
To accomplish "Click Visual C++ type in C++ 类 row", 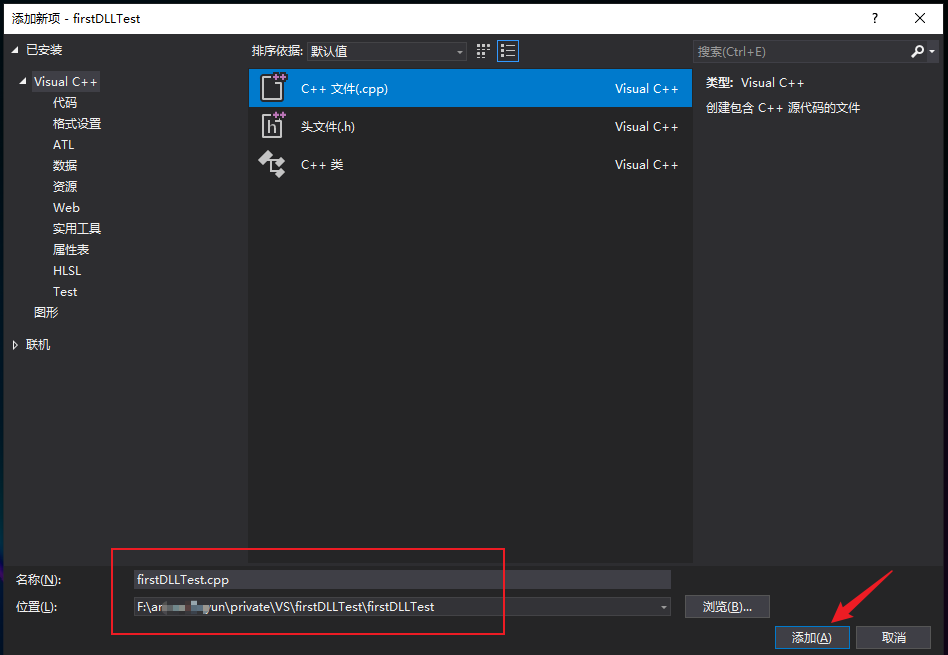I will coord(646,165).
